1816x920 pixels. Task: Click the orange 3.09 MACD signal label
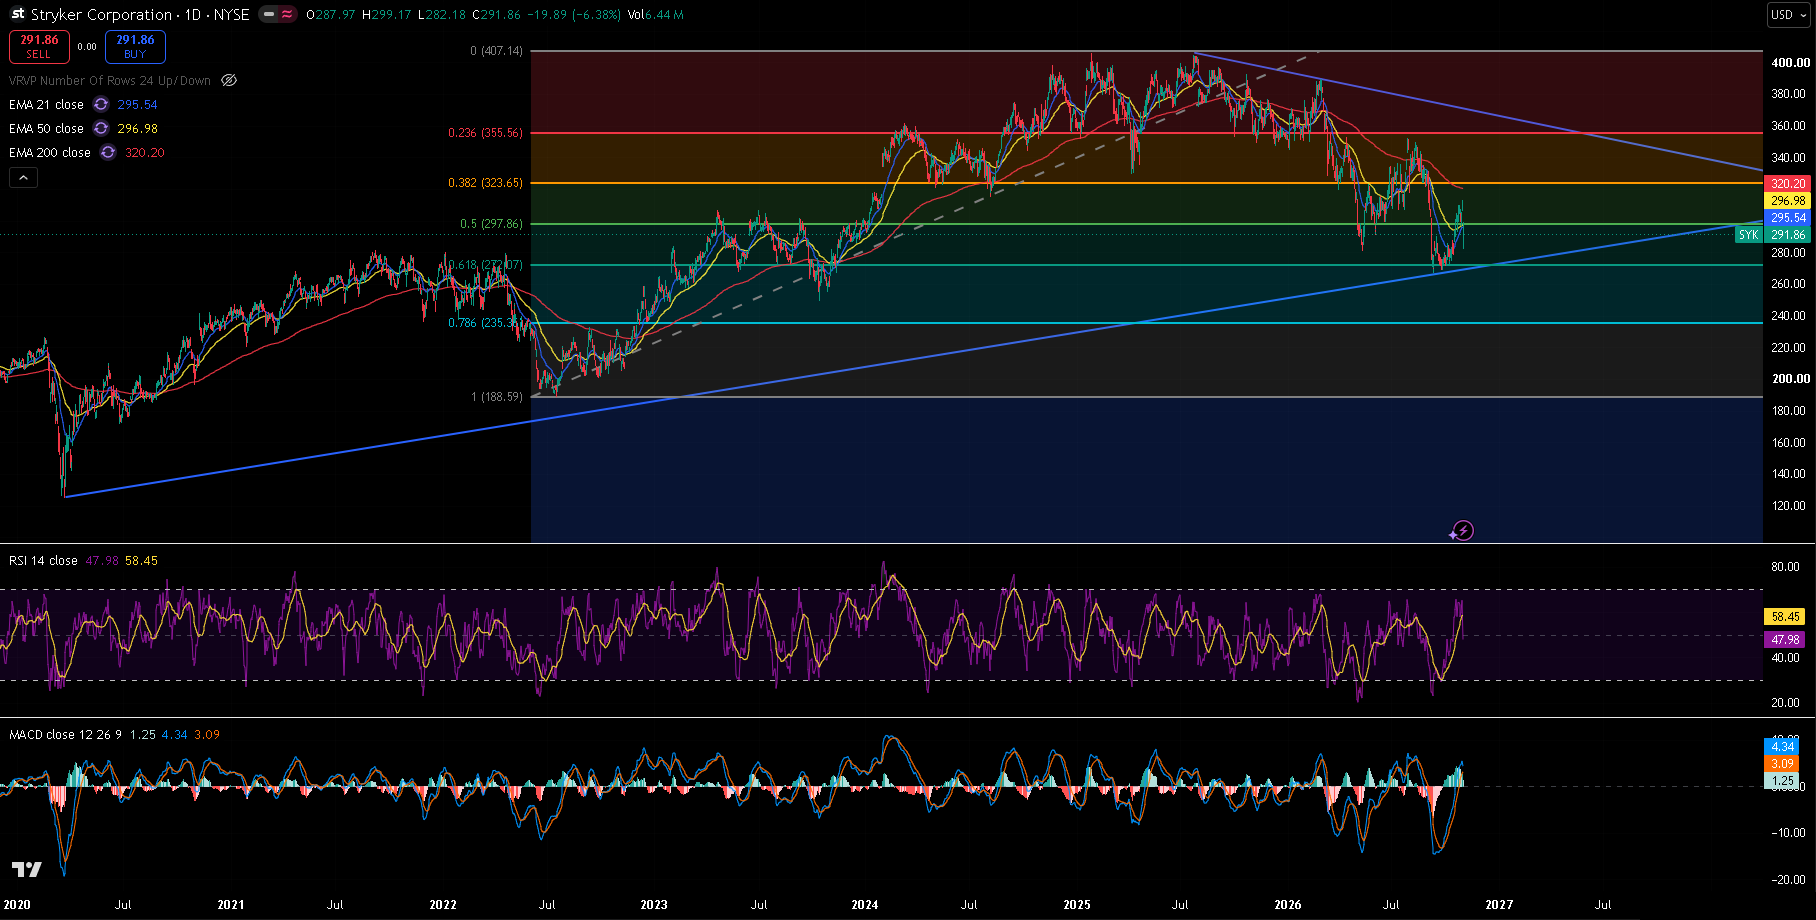tap(1782, 763)
